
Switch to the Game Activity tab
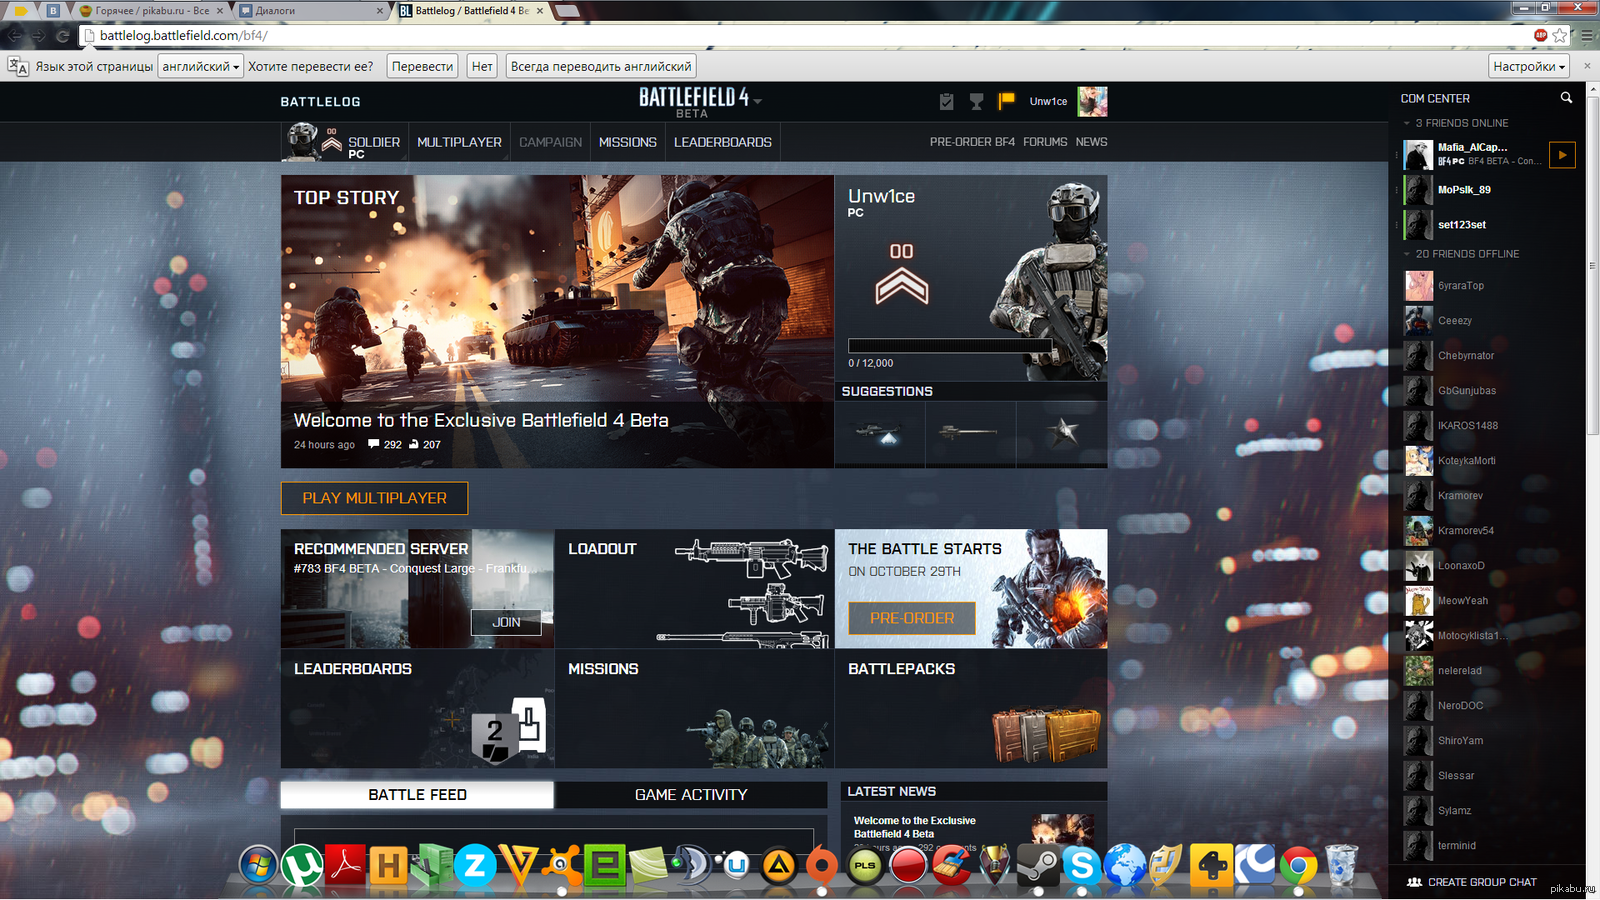(691, 795)
